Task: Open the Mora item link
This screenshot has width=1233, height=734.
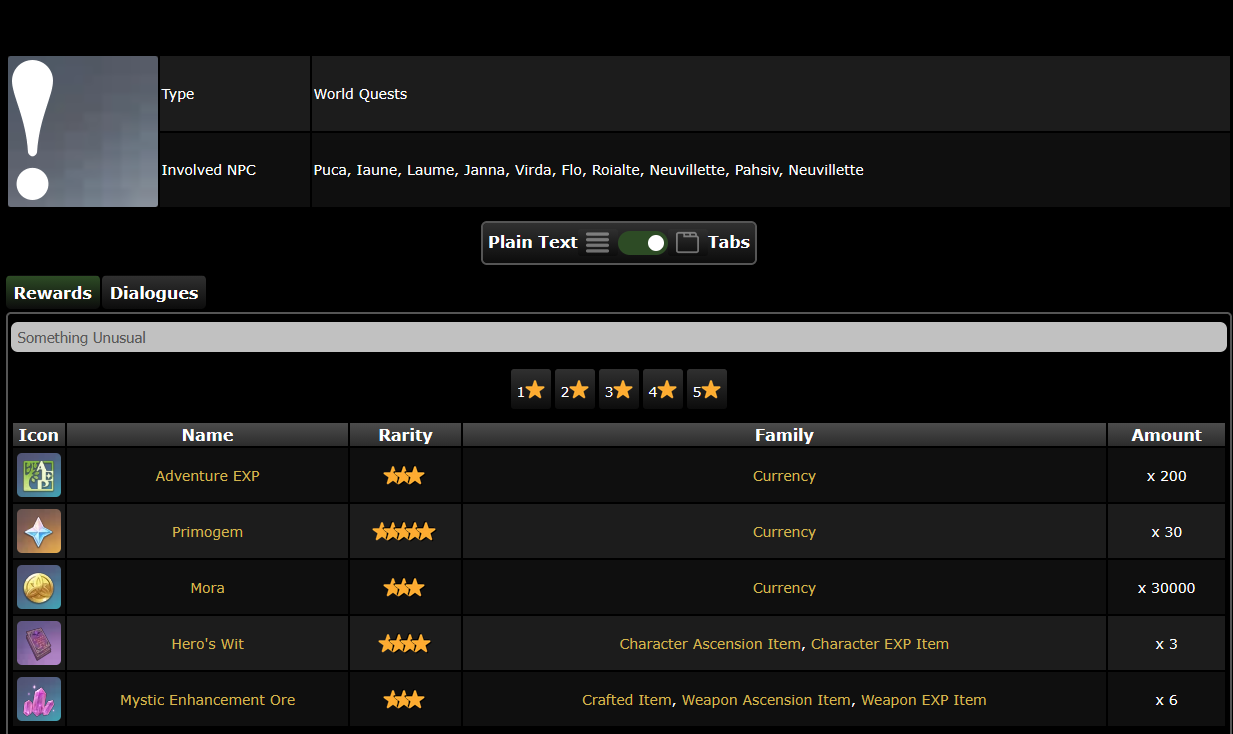Action: 208,588
